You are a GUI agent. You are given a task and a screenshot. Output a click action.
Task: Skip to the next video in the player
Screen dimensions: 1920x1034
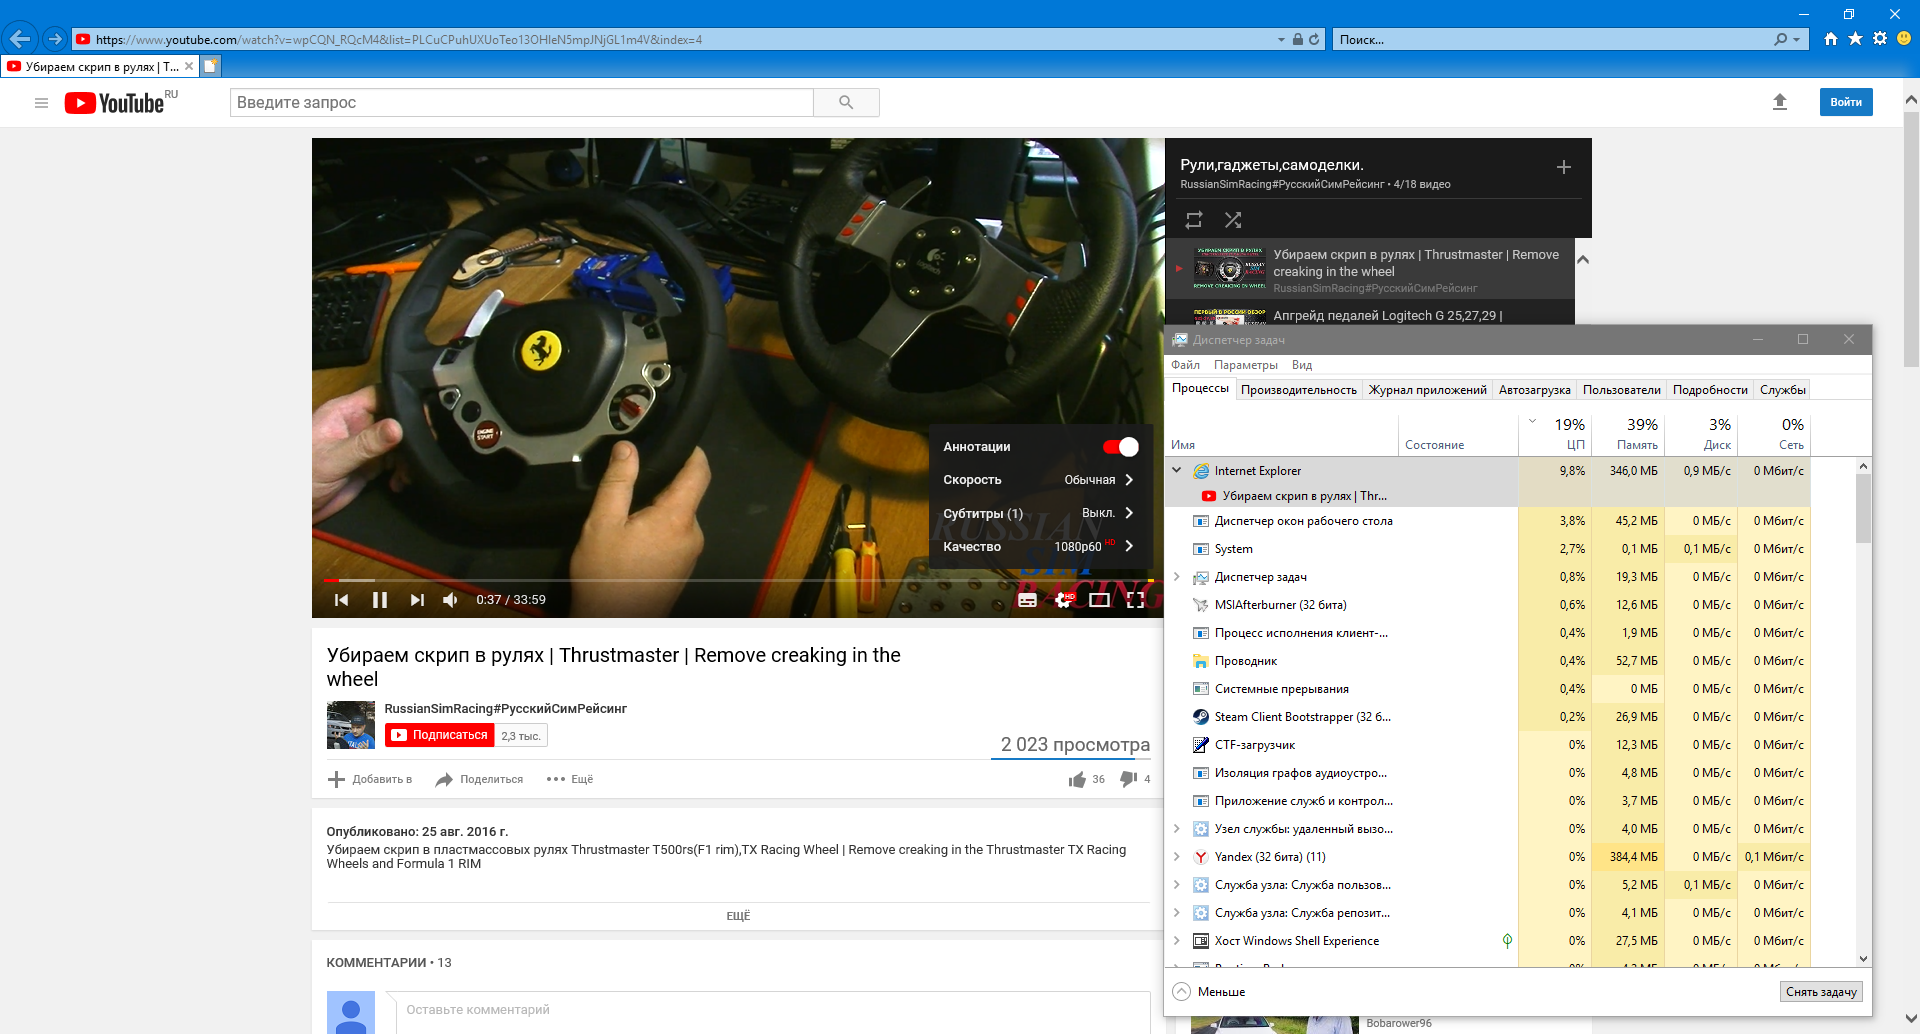tap(417, 600)
